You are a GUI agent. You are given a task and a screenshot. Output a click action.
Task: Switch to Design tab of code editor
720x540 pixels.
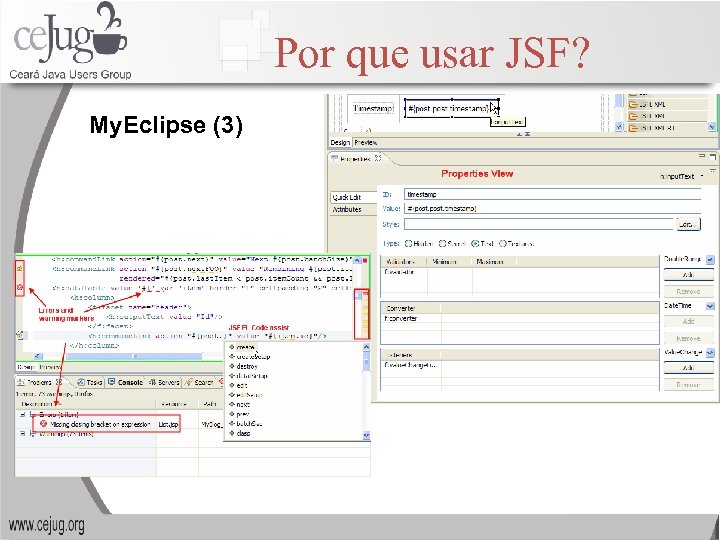[26, 367]
